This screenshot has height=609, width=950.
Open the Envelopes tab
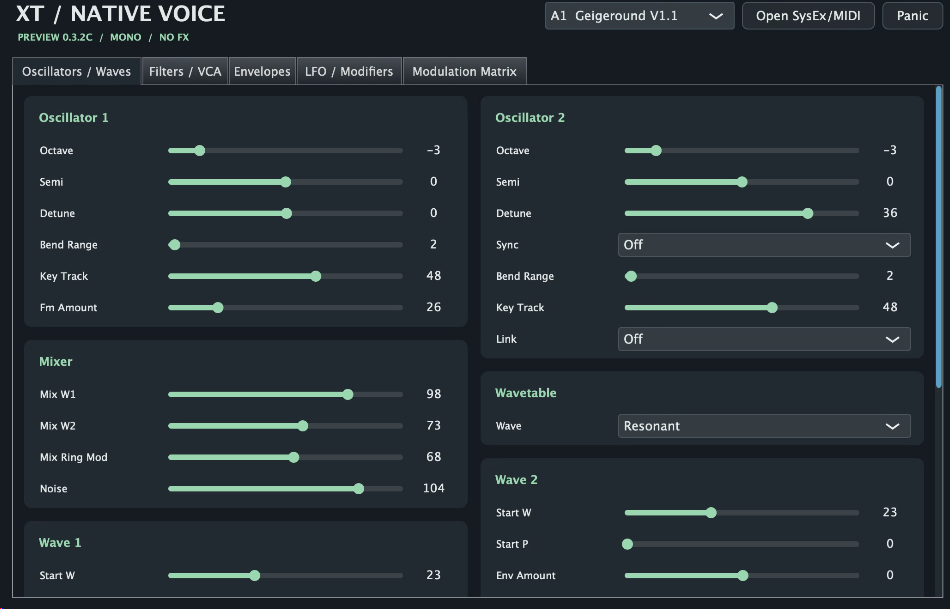pyautogui.click(x=262, y=72)
